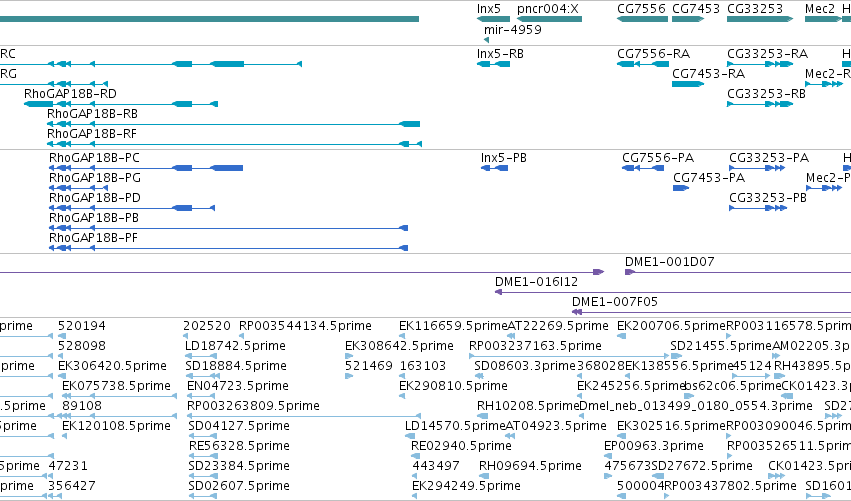Click EST EK120108.5prime label
The height and width of the screenshot is (501, 851).
pos(116,427)
